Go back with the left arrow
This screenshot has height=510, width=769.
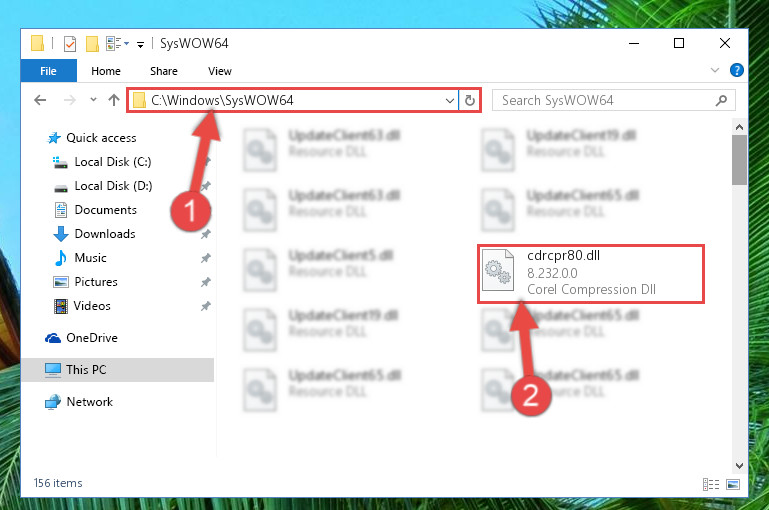[x=40, y=100]
